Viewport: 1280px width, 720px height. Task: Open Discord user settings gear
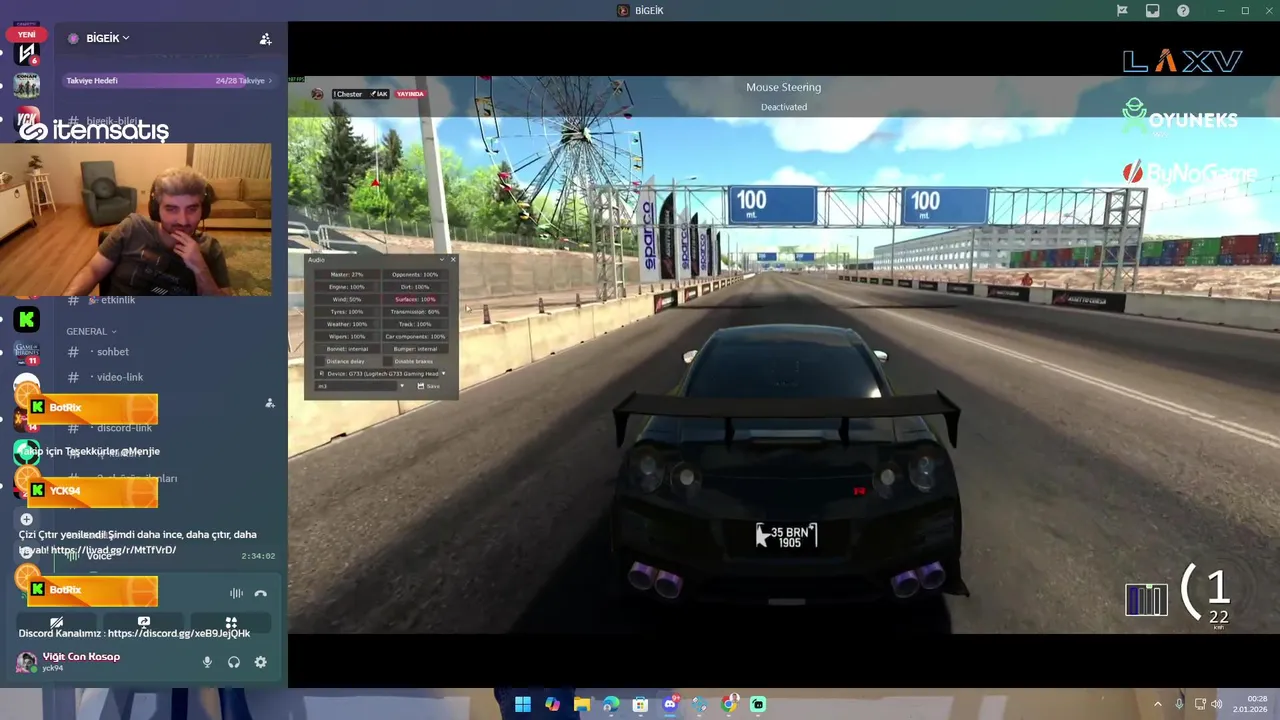(x=261, y=662)
